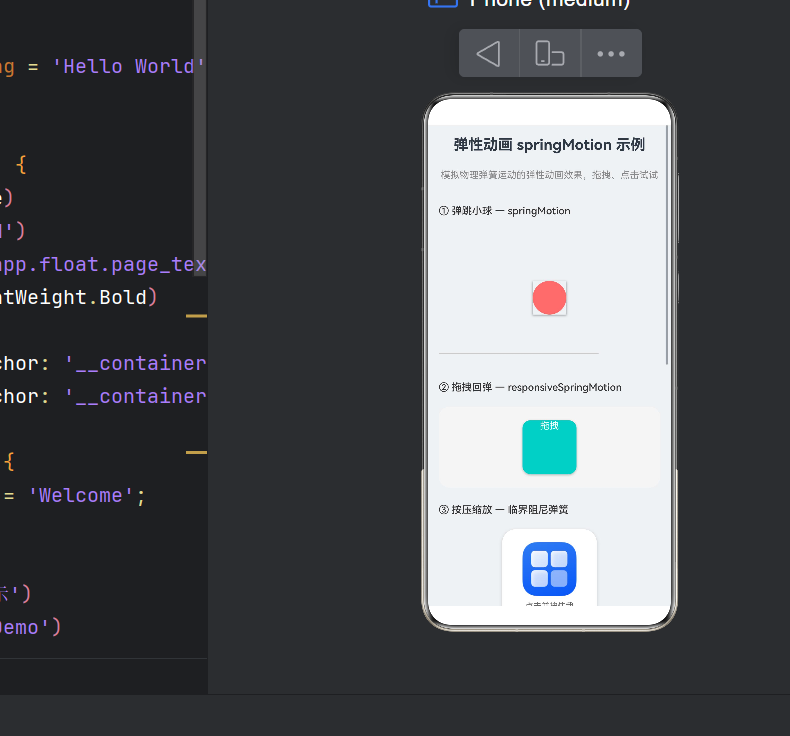This screenshot has height=736, width=790.
Task: Click the '③ 按压缩放 — 临界阻尼弹簧' heading
Action: pos(503,509)
